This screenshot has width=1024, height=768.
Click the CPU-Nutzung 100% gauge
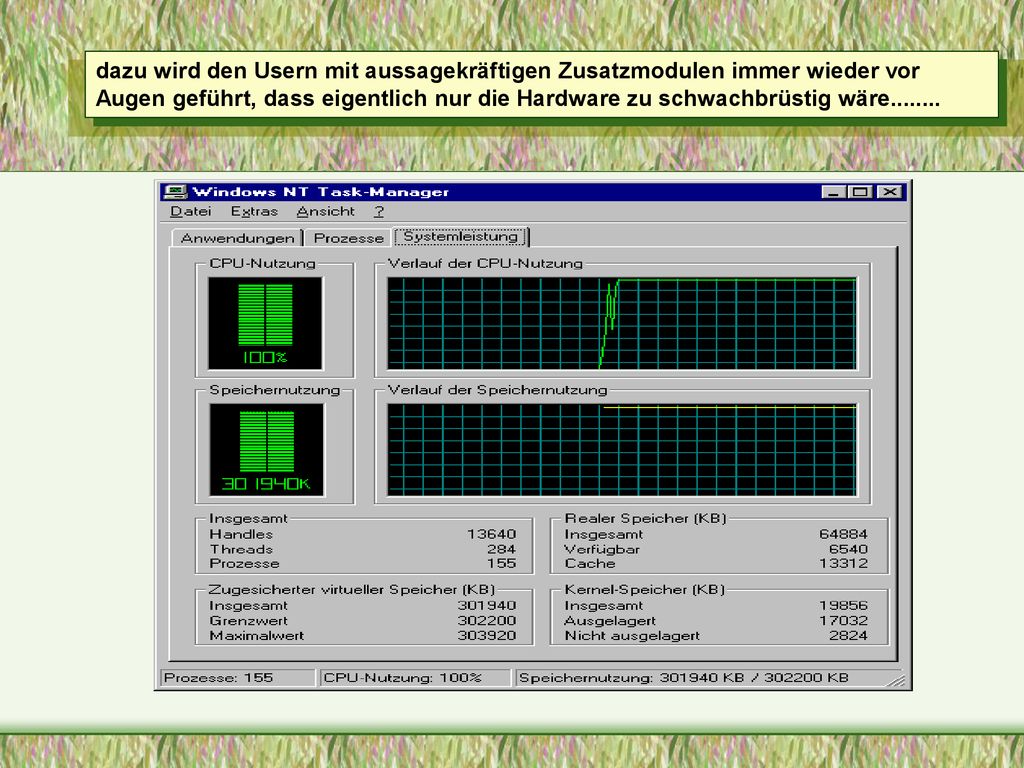pos(265,323)
